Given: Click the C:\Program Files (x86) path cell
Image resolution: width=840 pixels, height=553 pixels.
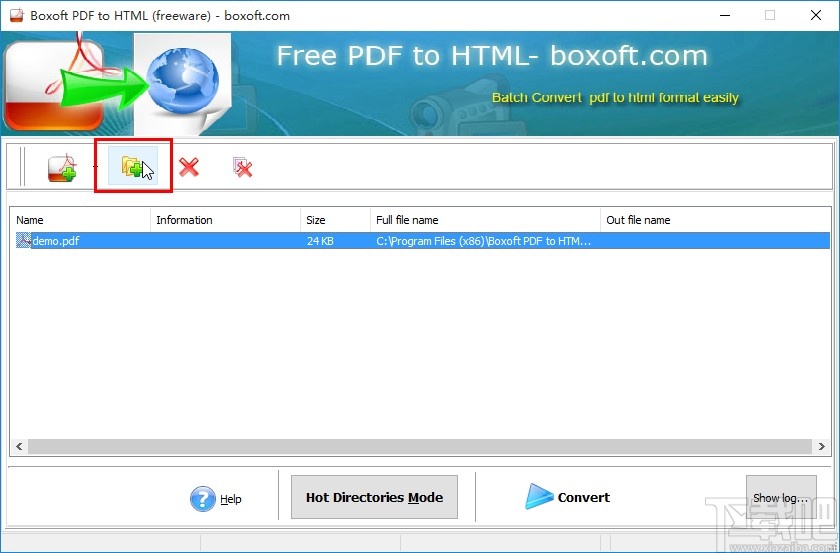Looking at the screenshot, I should [x=484, y=241].
